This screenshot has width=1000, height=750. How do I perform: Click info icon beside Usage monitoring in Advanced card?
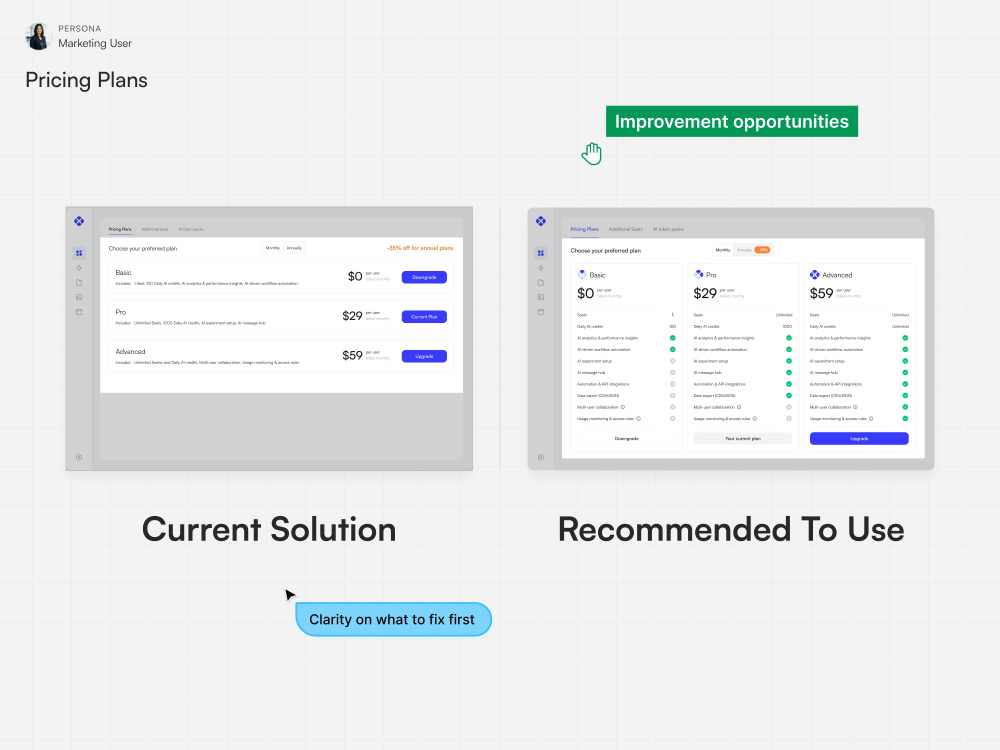pyautogui.click(x=871, y=419)
